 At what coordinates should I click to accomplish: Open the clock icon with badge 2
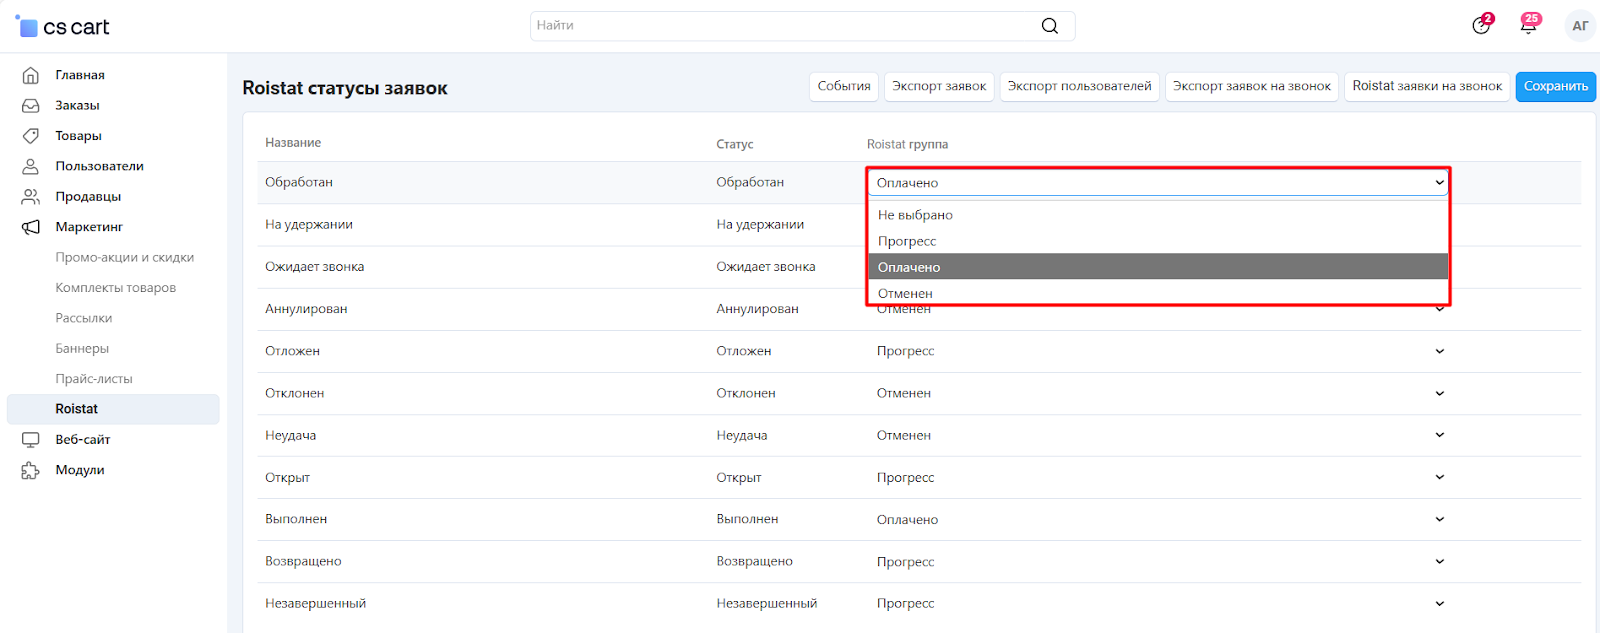coord(1481,25)
